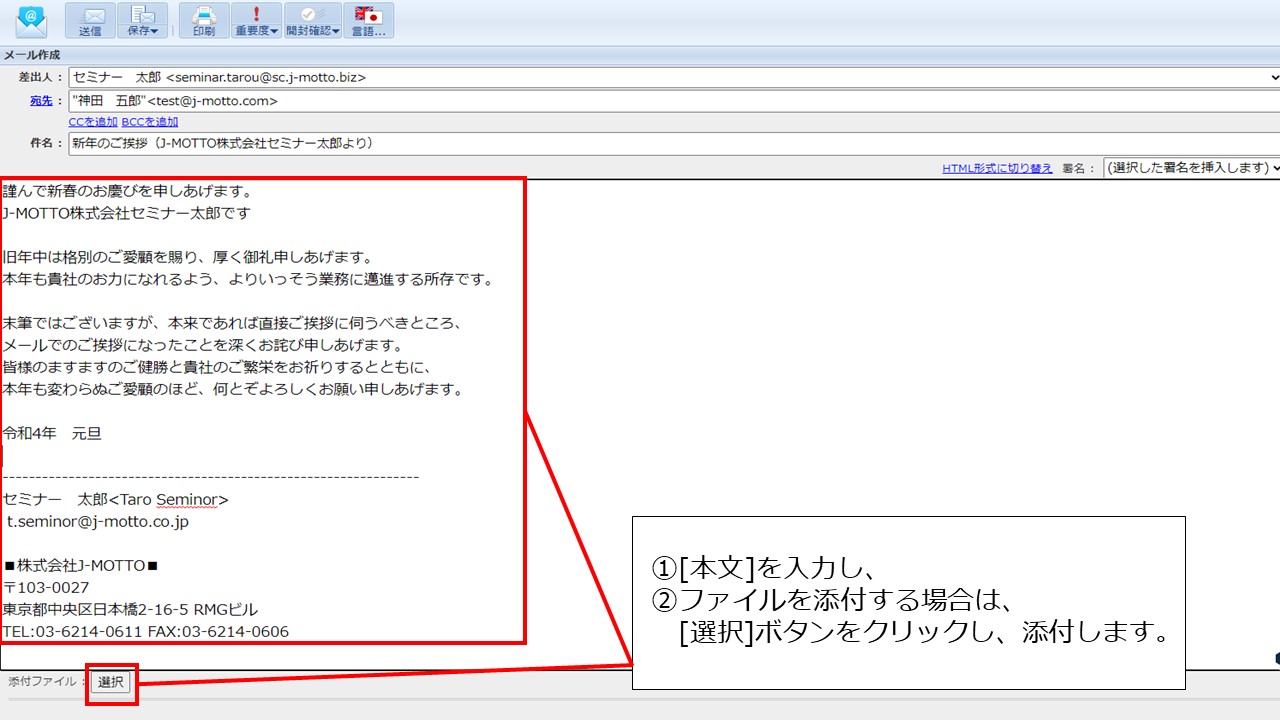Click the line starting with 本年も変わらぬご愛顧
This screenshot has height=720, width=1280.
click(233, 389)
